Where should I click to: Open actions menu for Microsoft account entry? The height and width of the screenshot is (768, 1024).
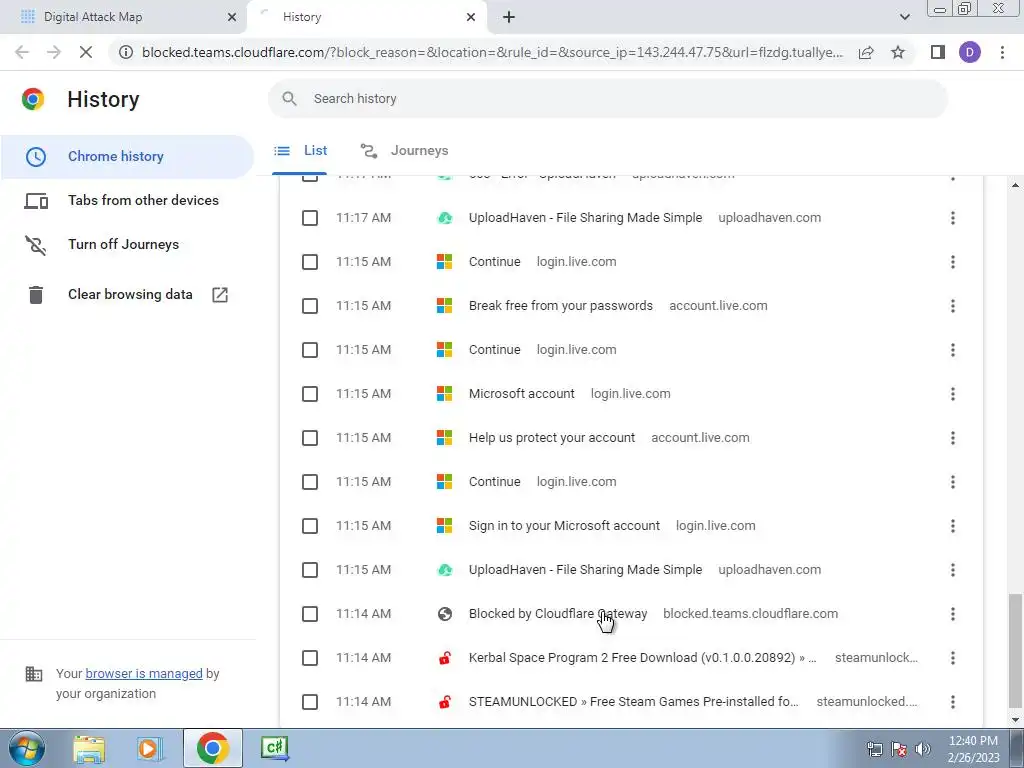point(953,394)
